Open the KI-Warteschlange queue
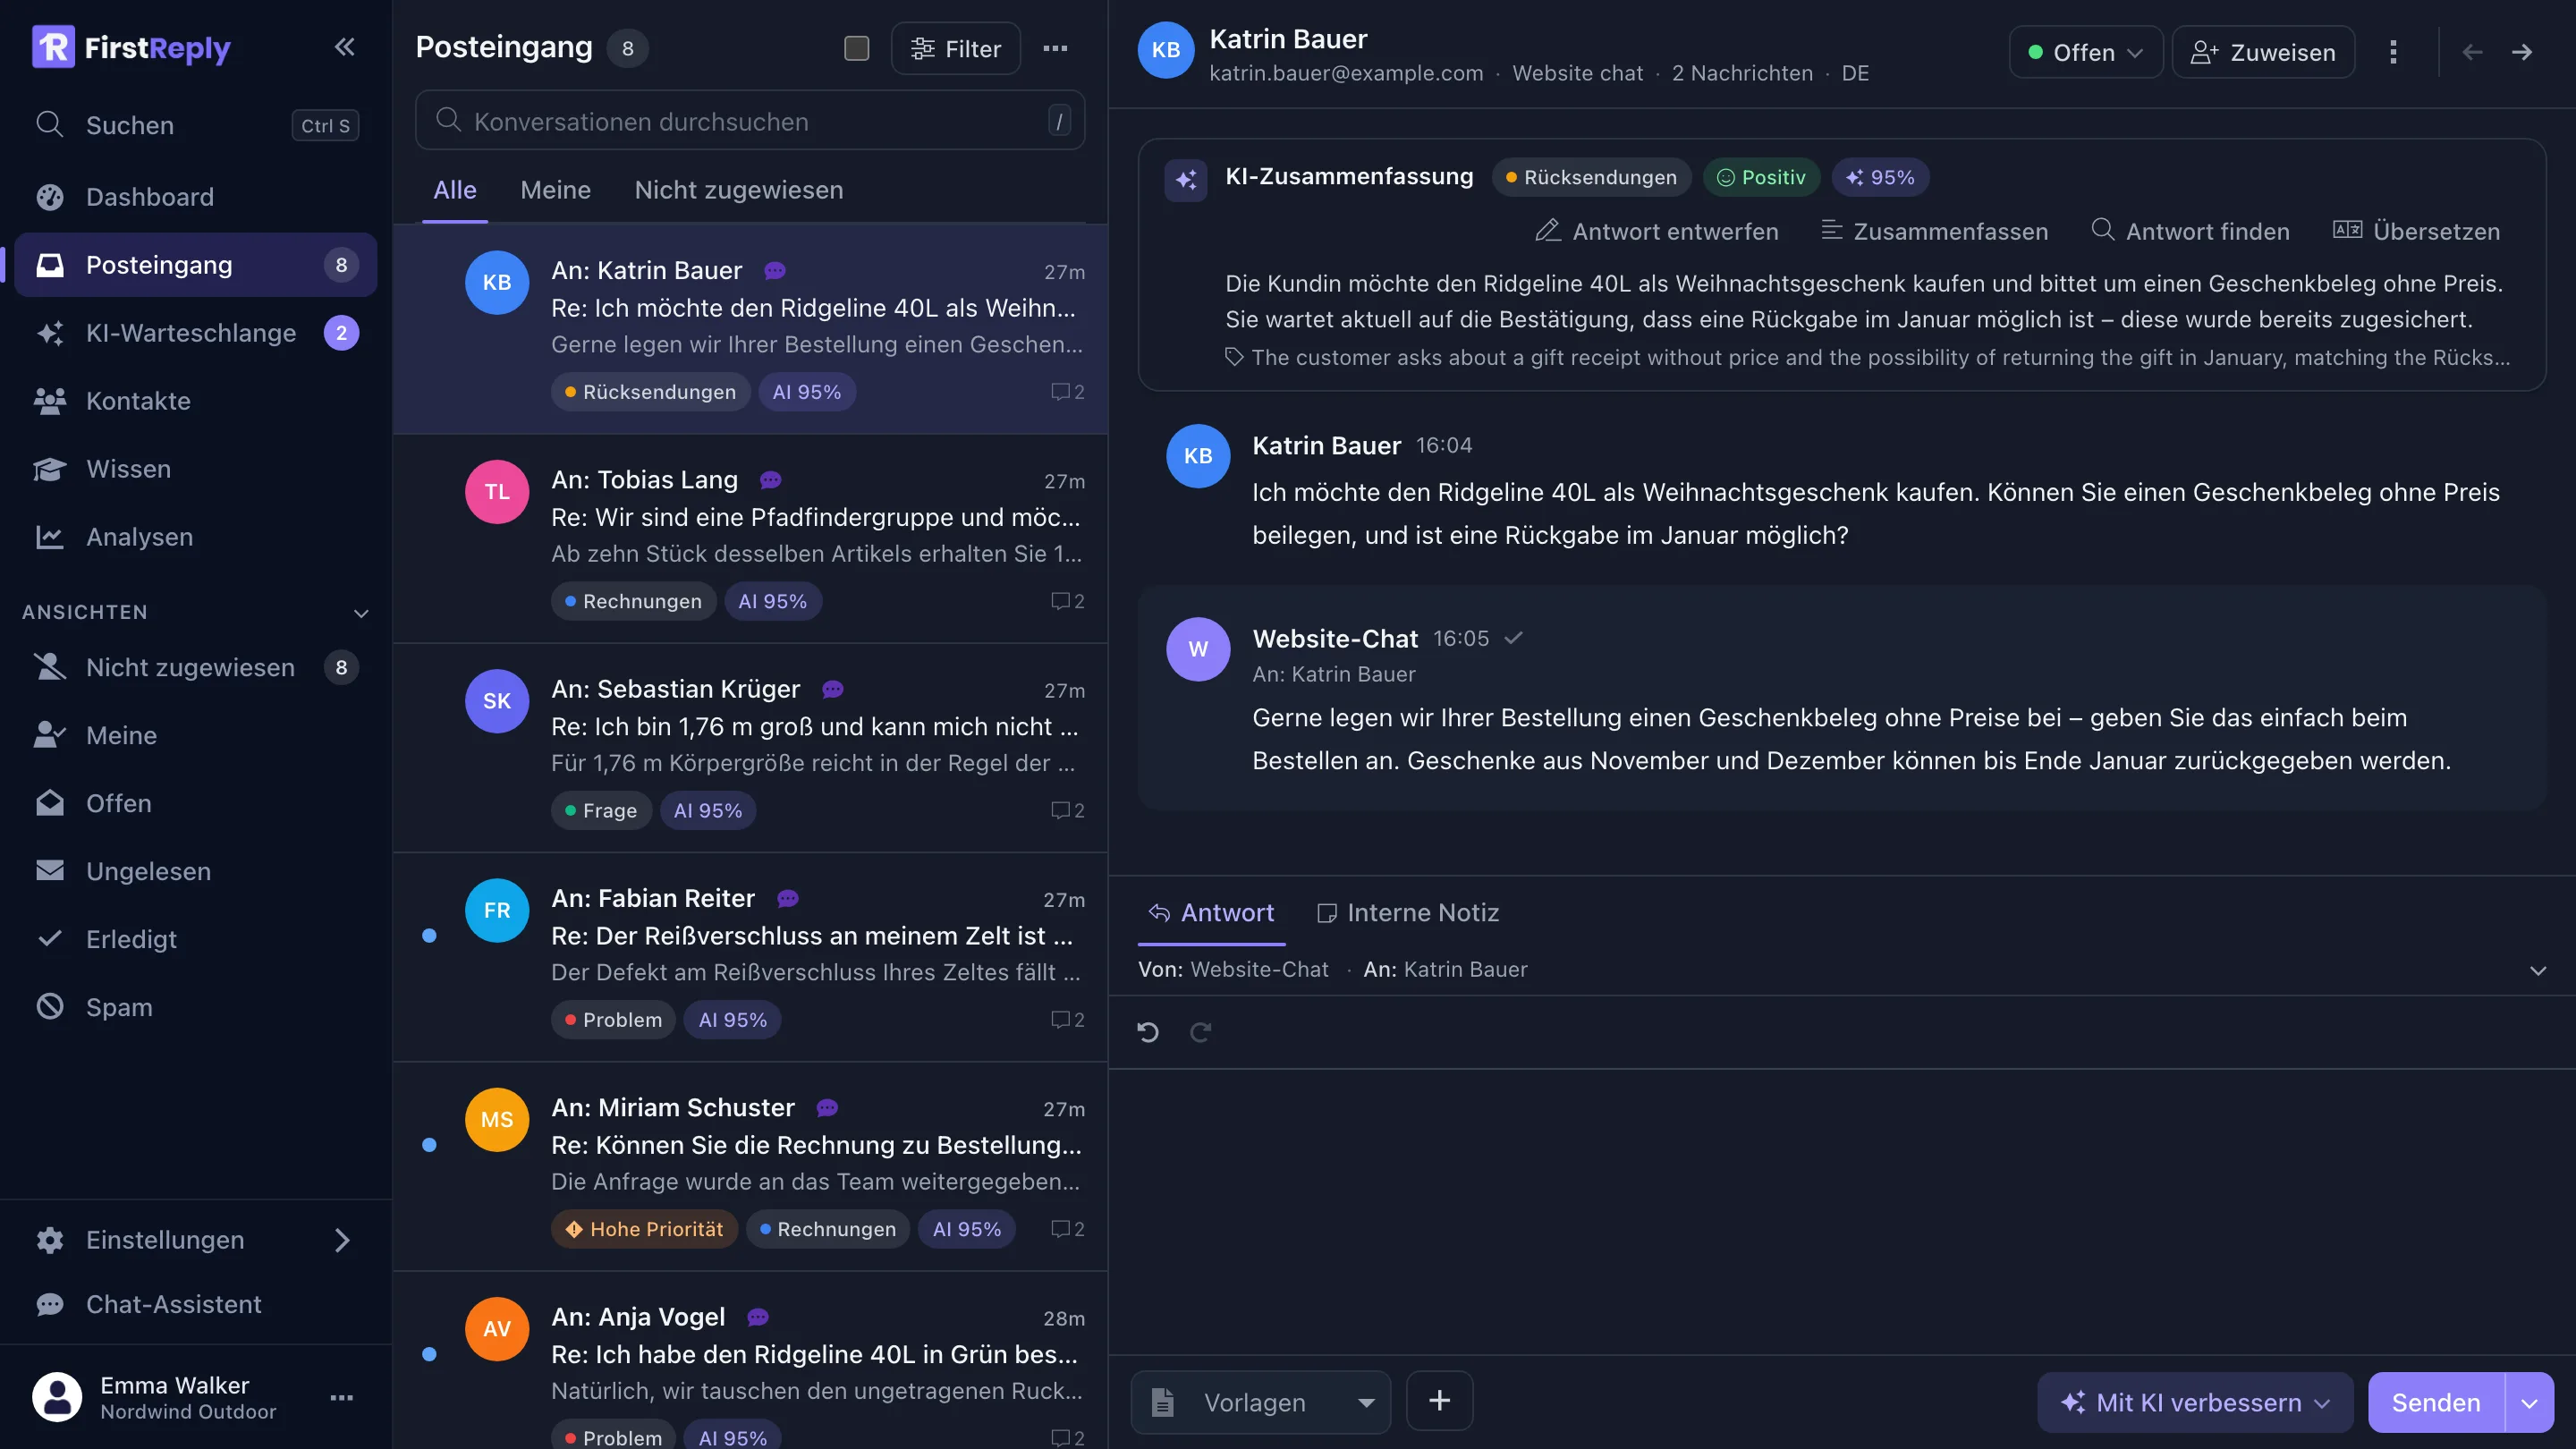Screen dimensions: 2576x1449 click(x=195, y=333)
